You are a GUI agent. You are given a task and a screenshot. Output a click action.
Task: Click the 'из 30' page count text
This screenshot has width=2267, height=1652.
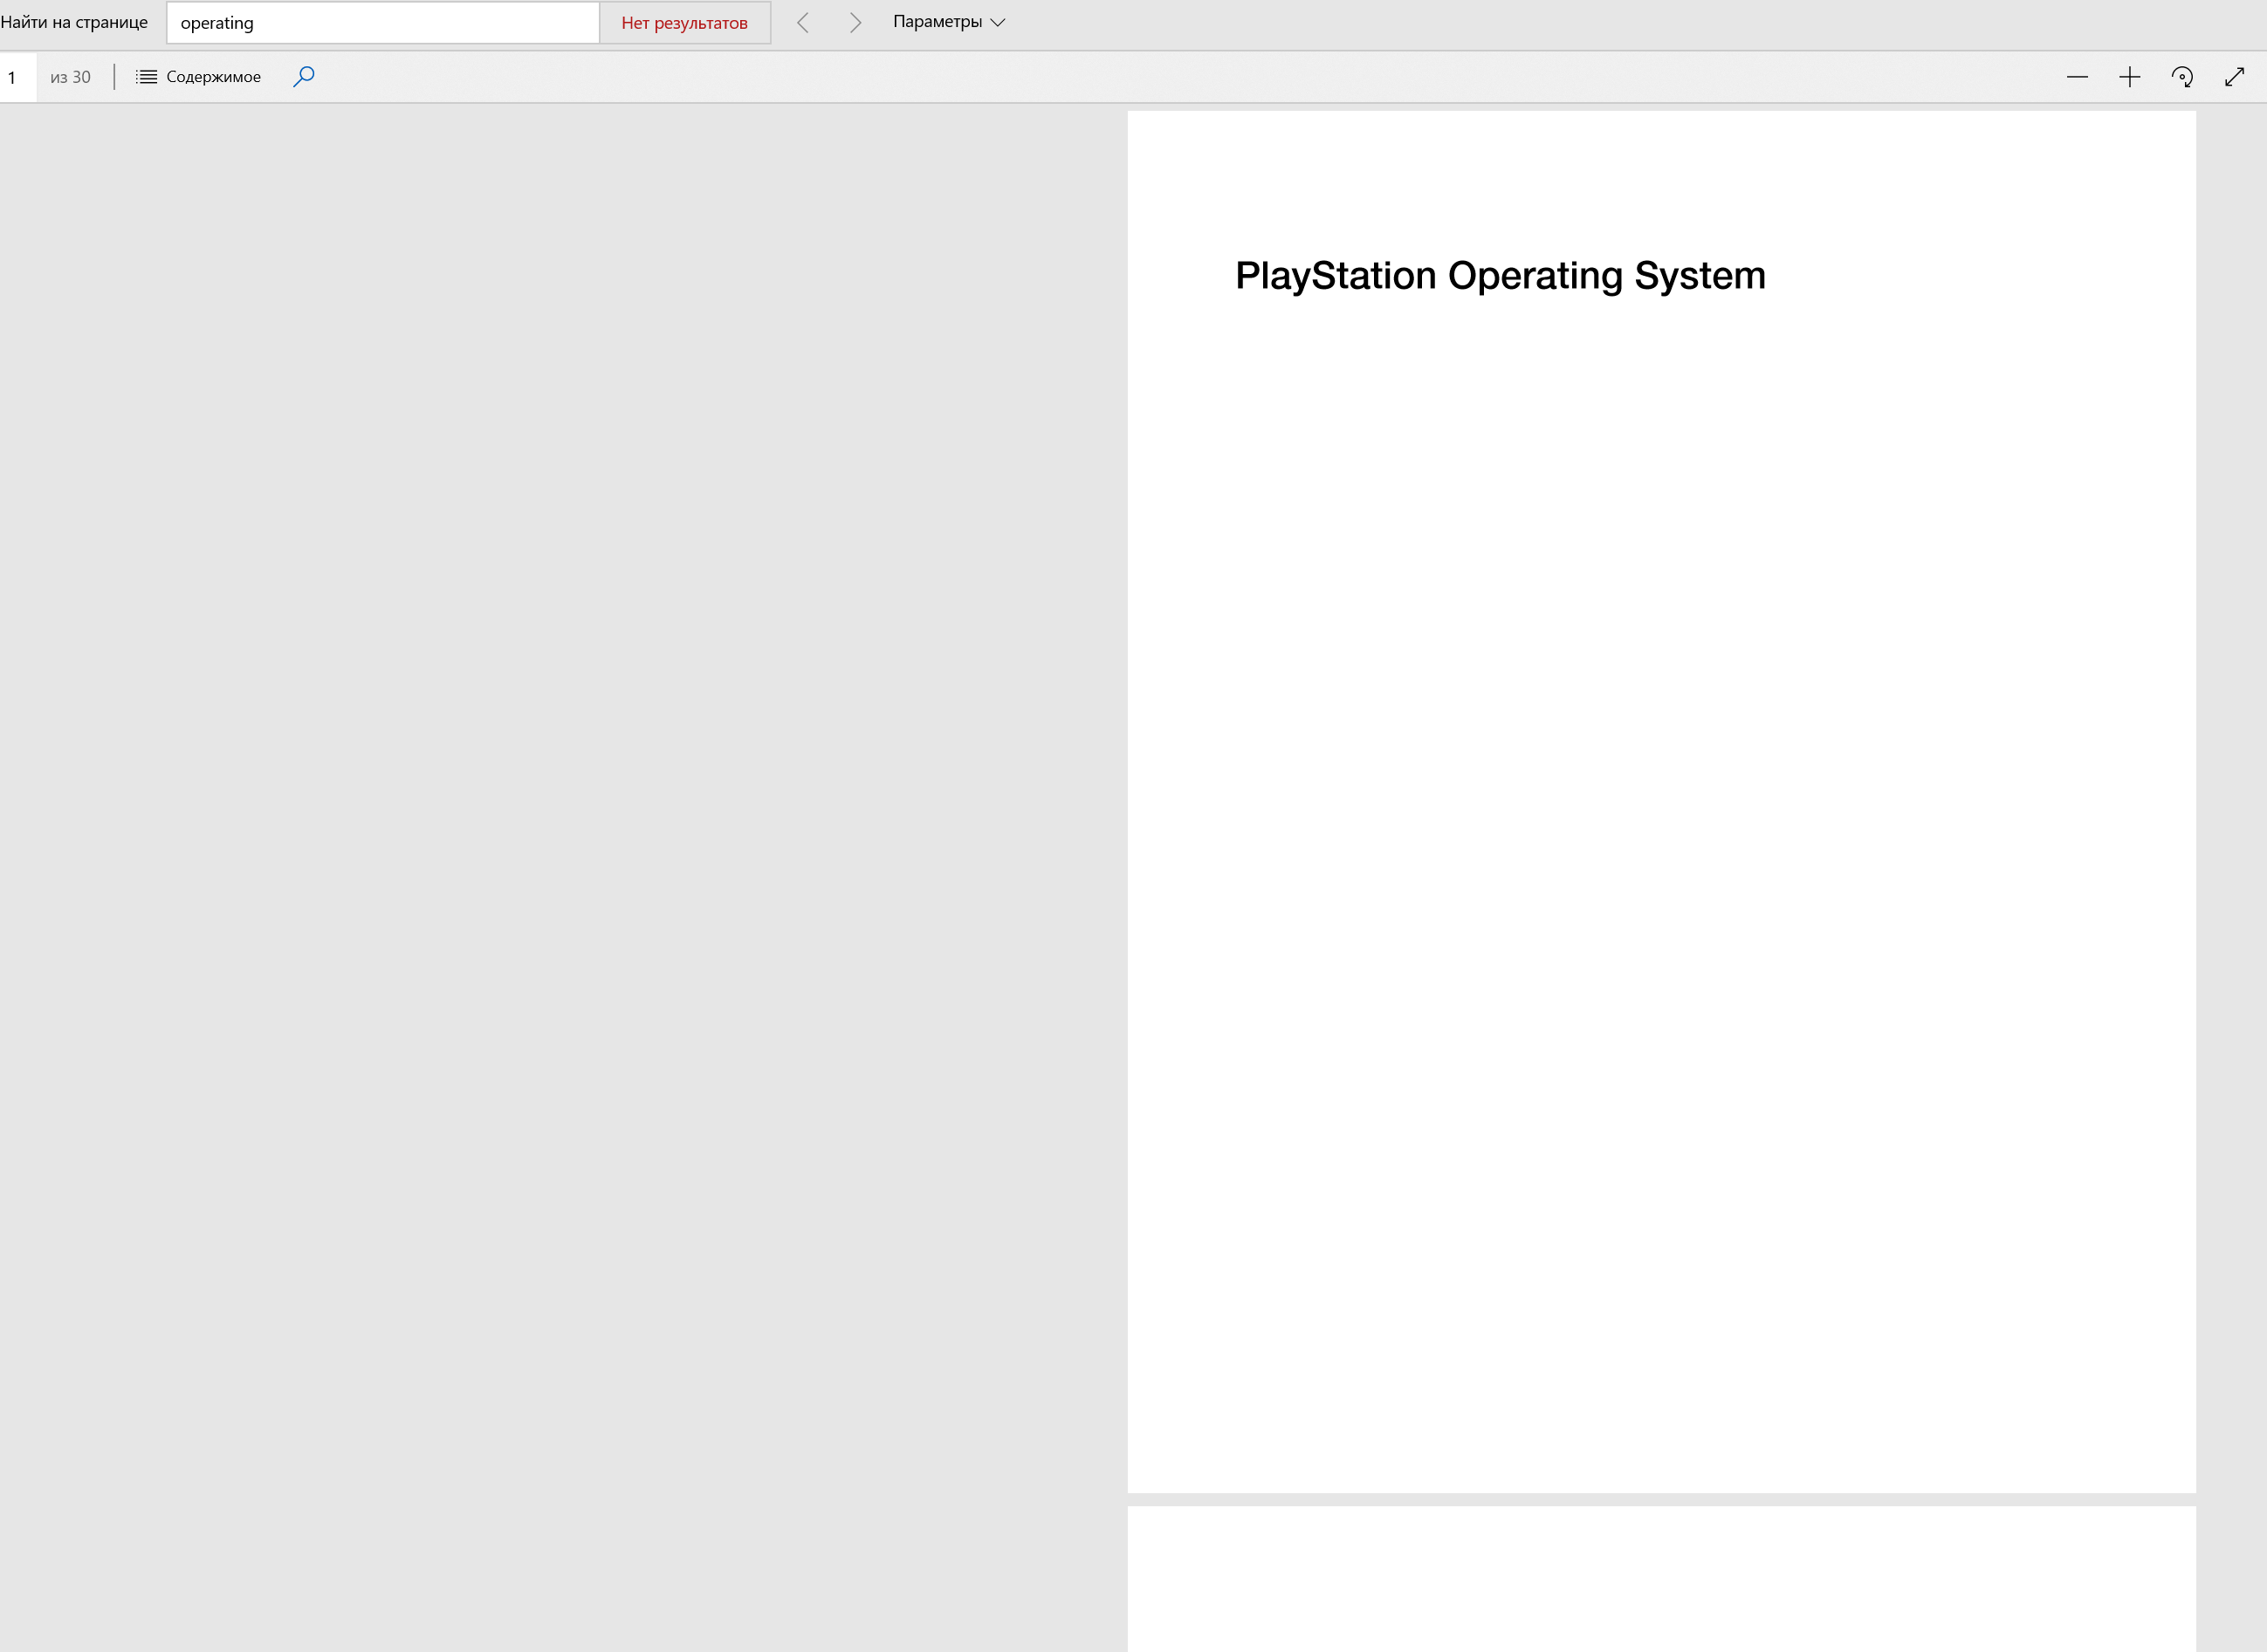70,77
